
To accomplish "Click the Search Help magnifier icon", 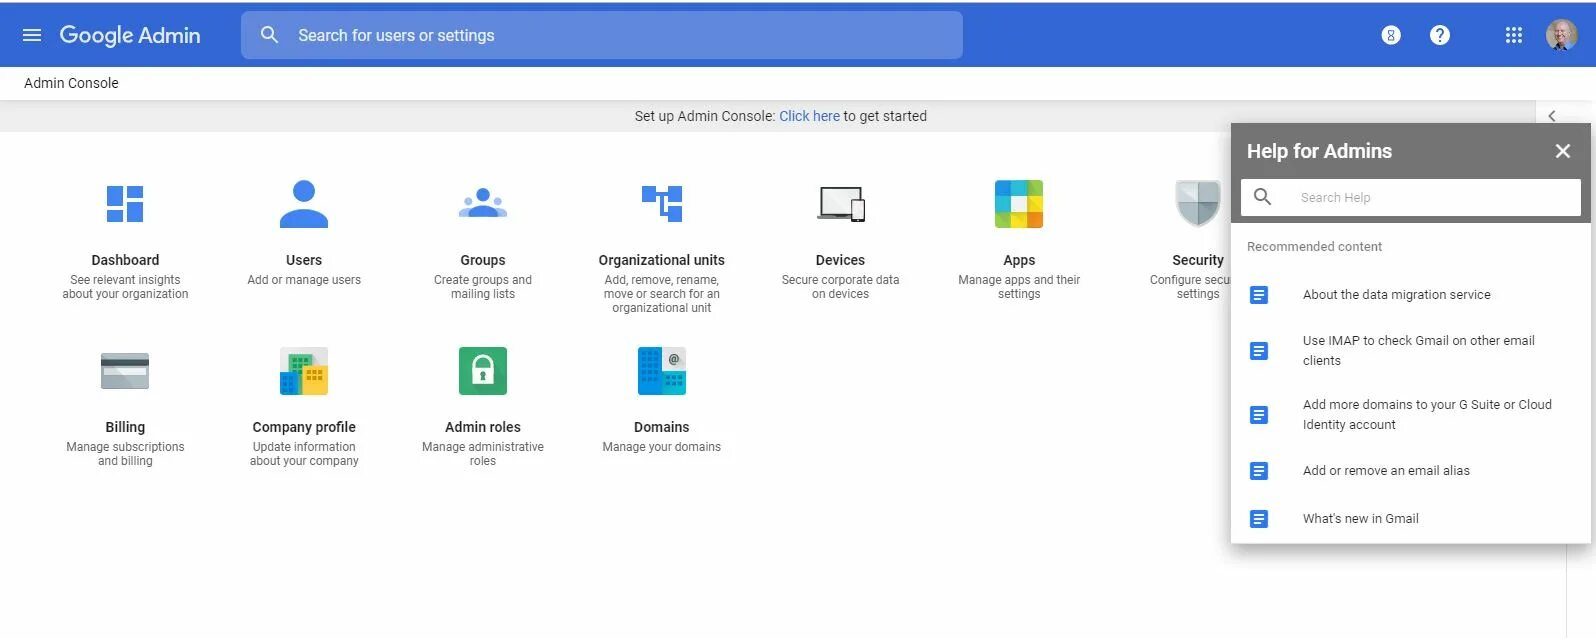I will pos(1263,197).
